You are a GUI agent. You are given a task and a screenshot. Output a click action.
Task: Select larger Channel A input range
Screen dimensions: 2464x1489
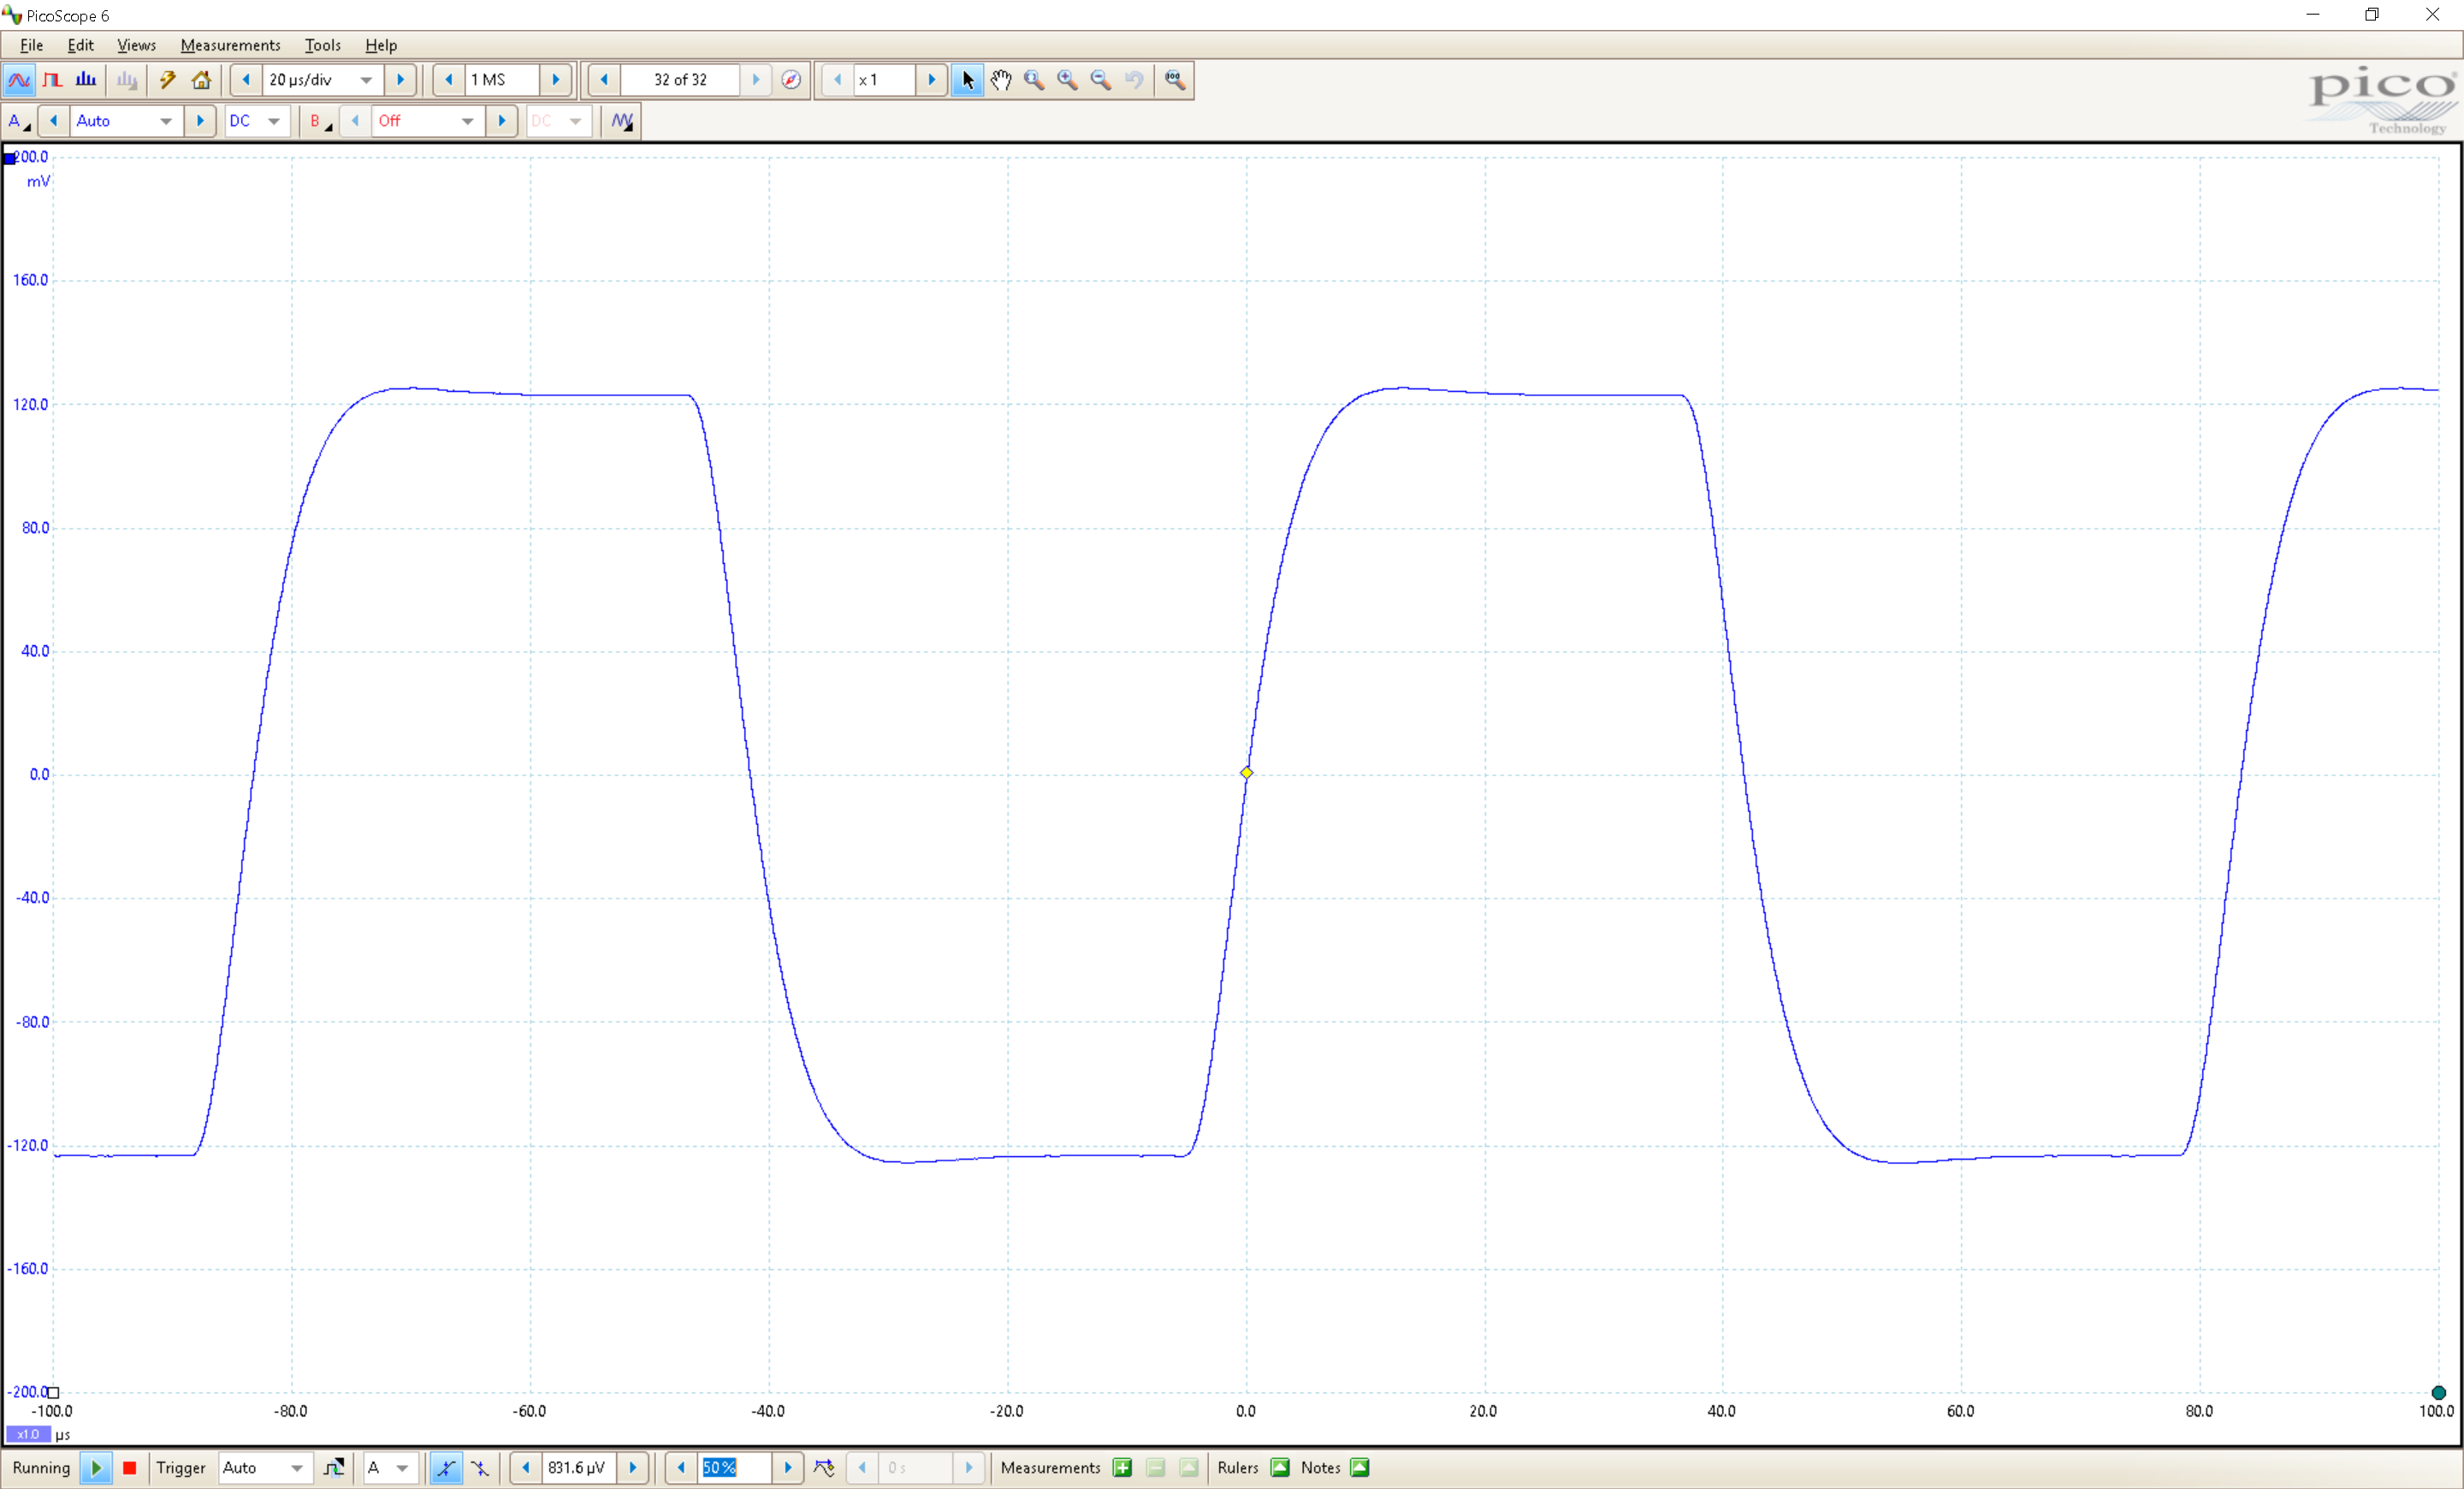[x=200, y=121]
